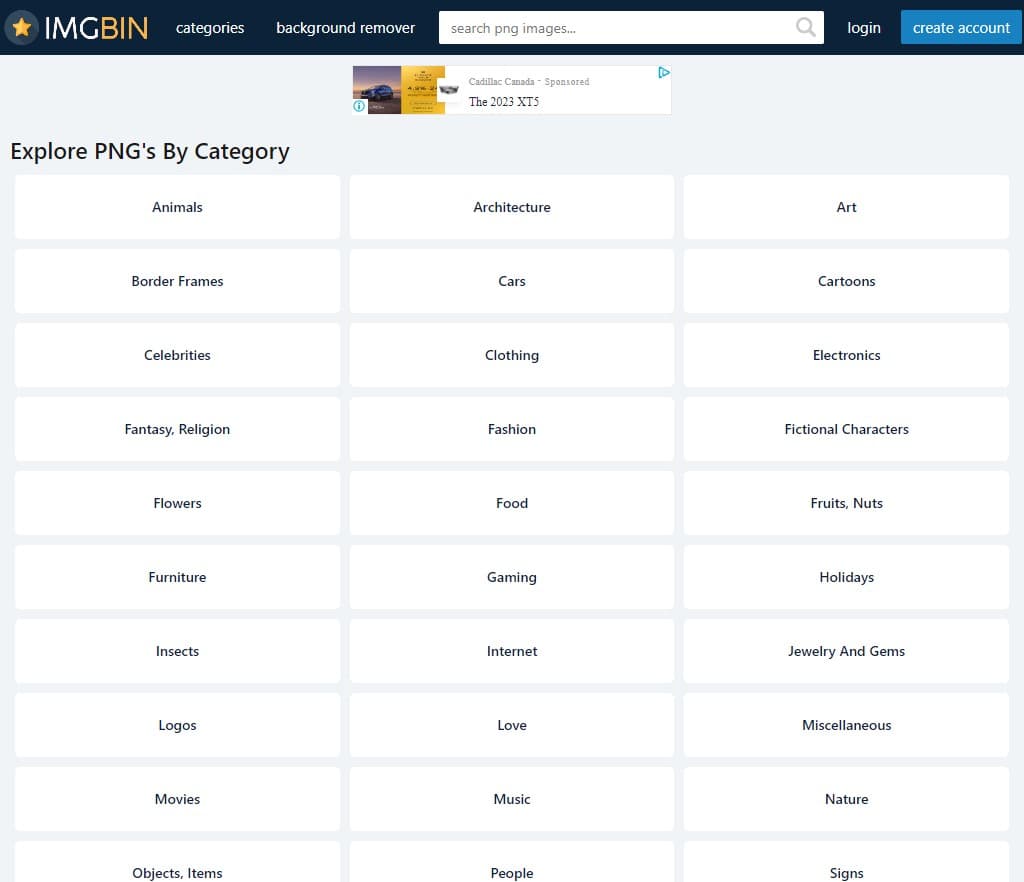This screenshot has width=1024, height=882.
Task: Click the login link
Action: pyautogui.click(x=864, y=28)
